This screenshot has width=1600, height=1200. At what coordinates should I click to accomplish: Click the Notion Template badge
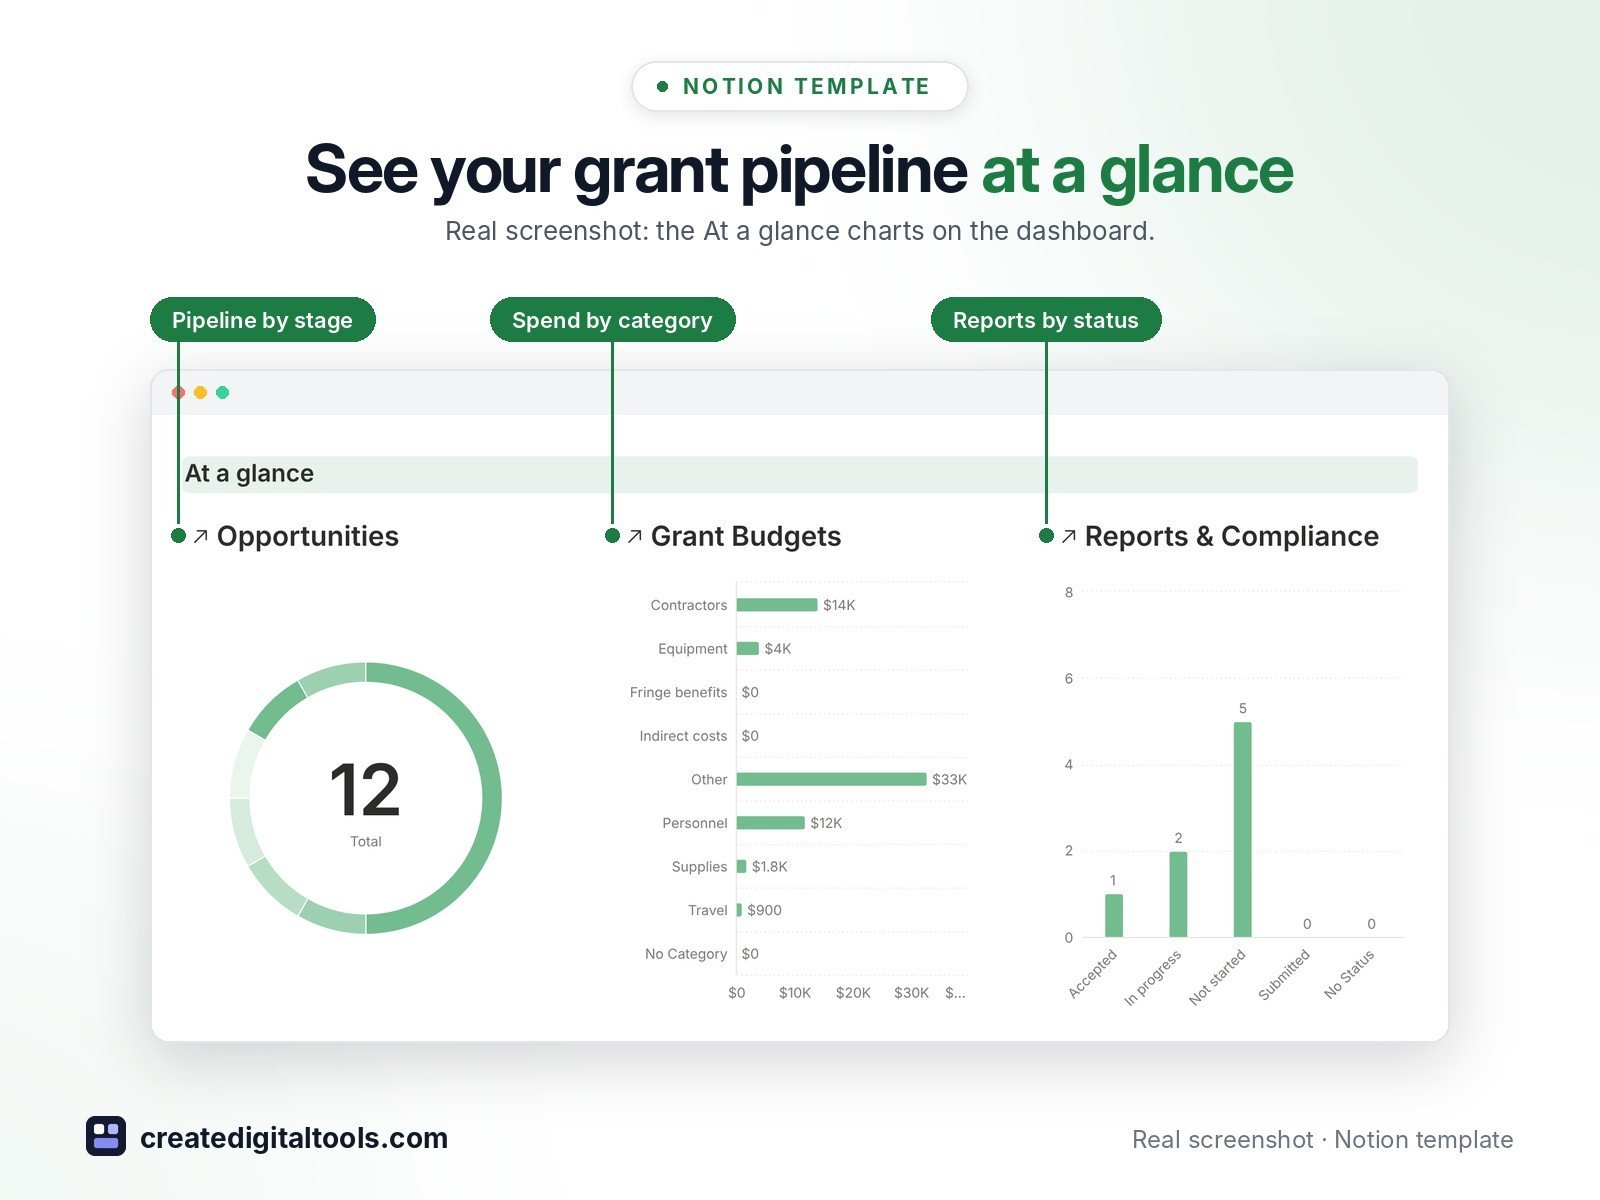pyautogui.click(x=800, y=86)
